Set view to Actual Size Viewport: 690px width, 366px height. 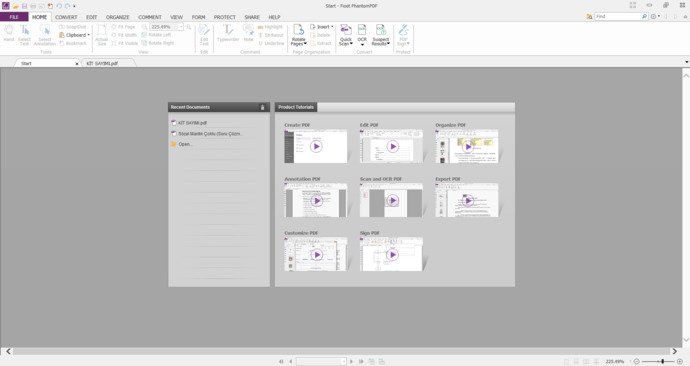tap(102, 35)
